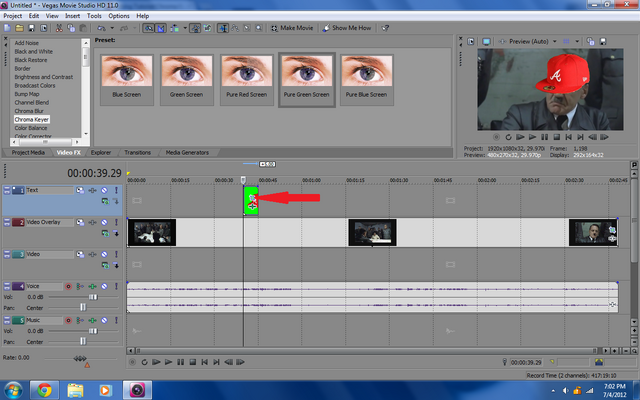640x400 pixels.
Task: Select Chroma Keyer in the effects list
Action: click(x=32, y=120)
